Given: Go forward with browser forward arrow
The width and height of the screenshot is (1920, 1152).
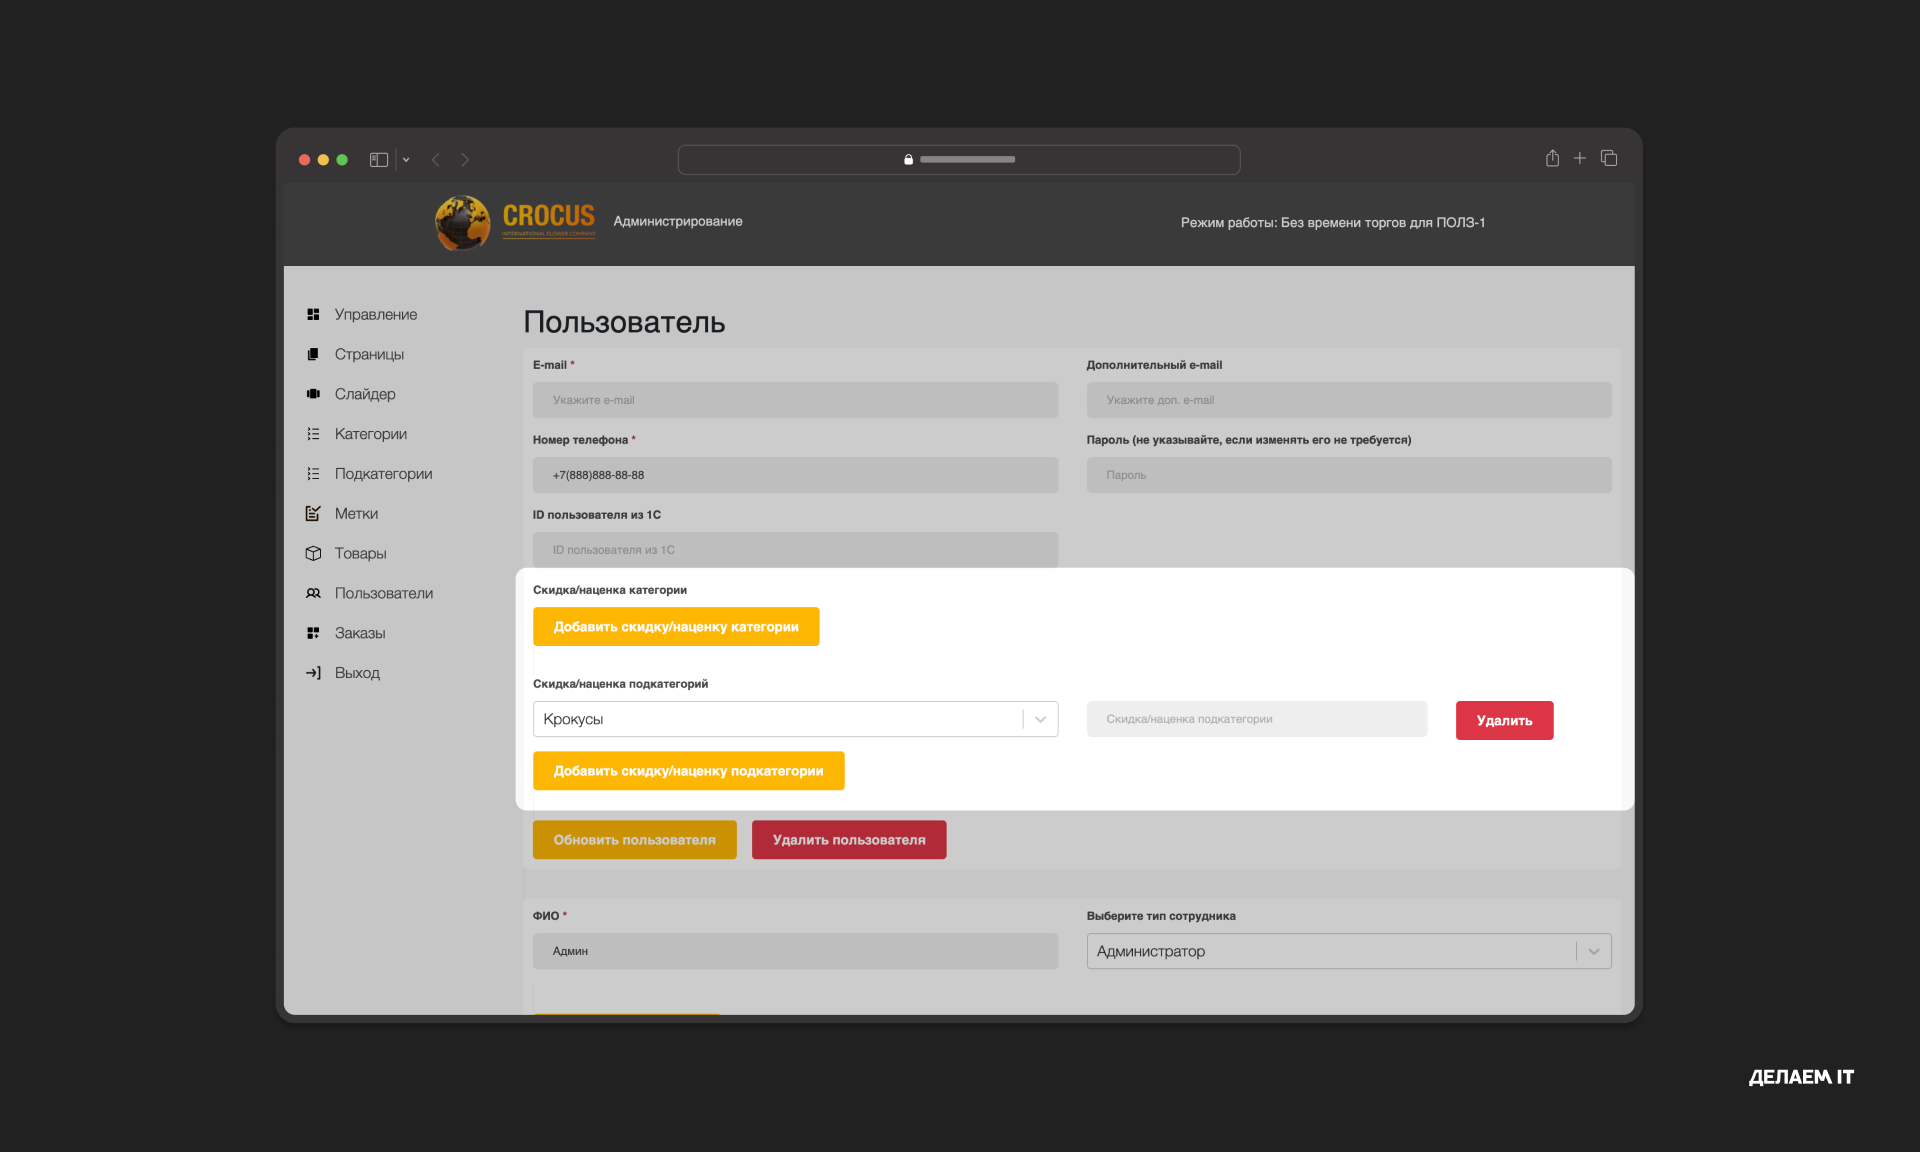Looking at the screenshot, I should (465, 160).
